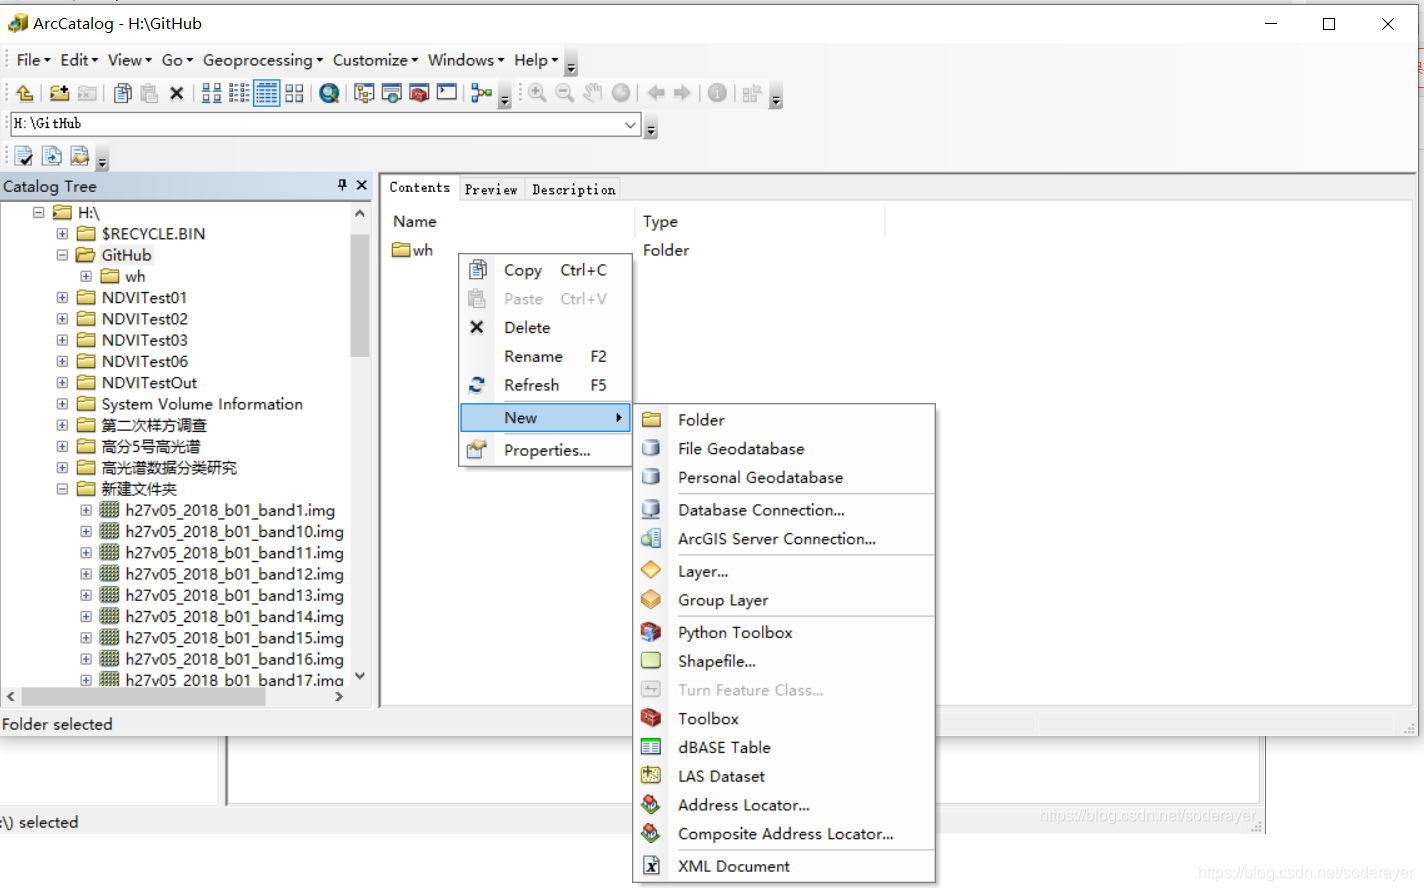1424x891 pixels.
Task: Click the Validate Metadata icon
Action: click(x=24, y=156)
